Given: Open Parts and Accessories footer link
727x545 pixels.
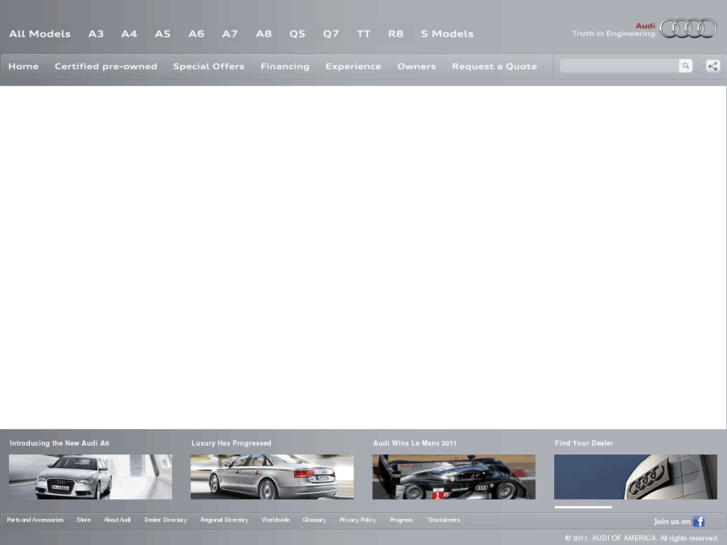Looking at the screenshot, I should coord(35,520).
